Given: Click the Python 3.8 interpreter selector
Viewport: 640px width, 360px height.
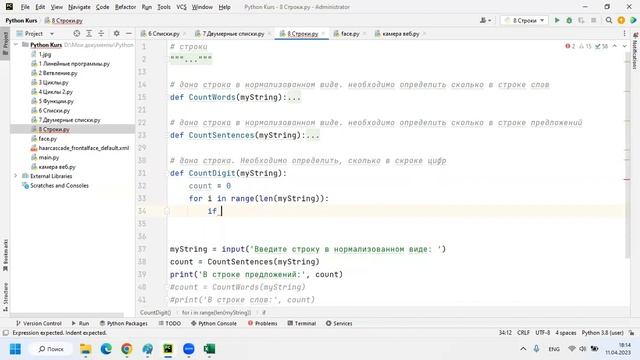Looking at the screenshot, I should click(x=602, y=333).
